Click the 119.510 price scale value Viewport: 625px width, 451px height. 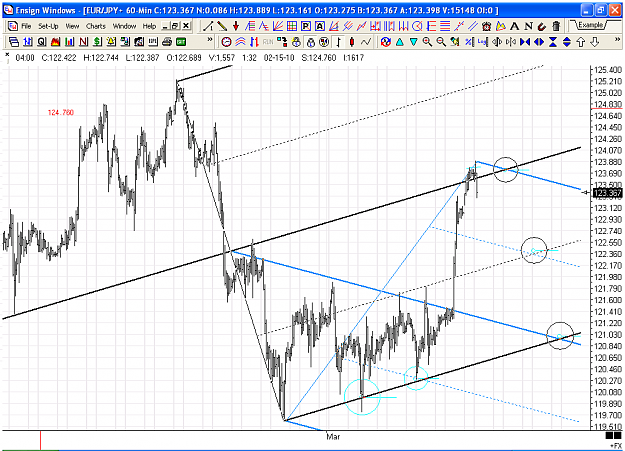[608, 427]
